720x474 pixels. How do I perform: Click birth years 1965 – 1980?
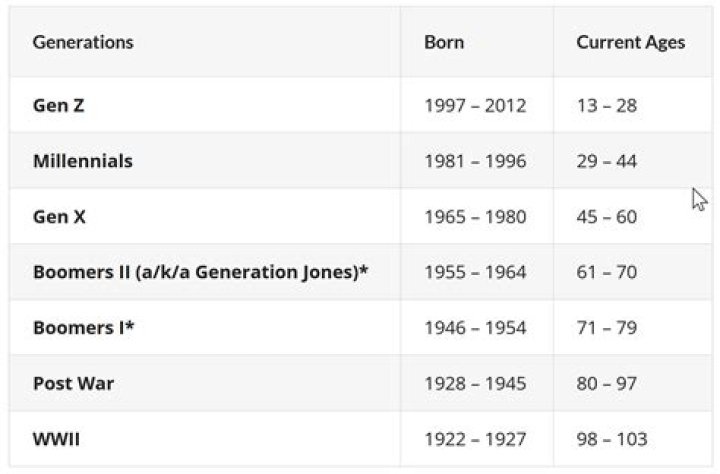[475, 217]
